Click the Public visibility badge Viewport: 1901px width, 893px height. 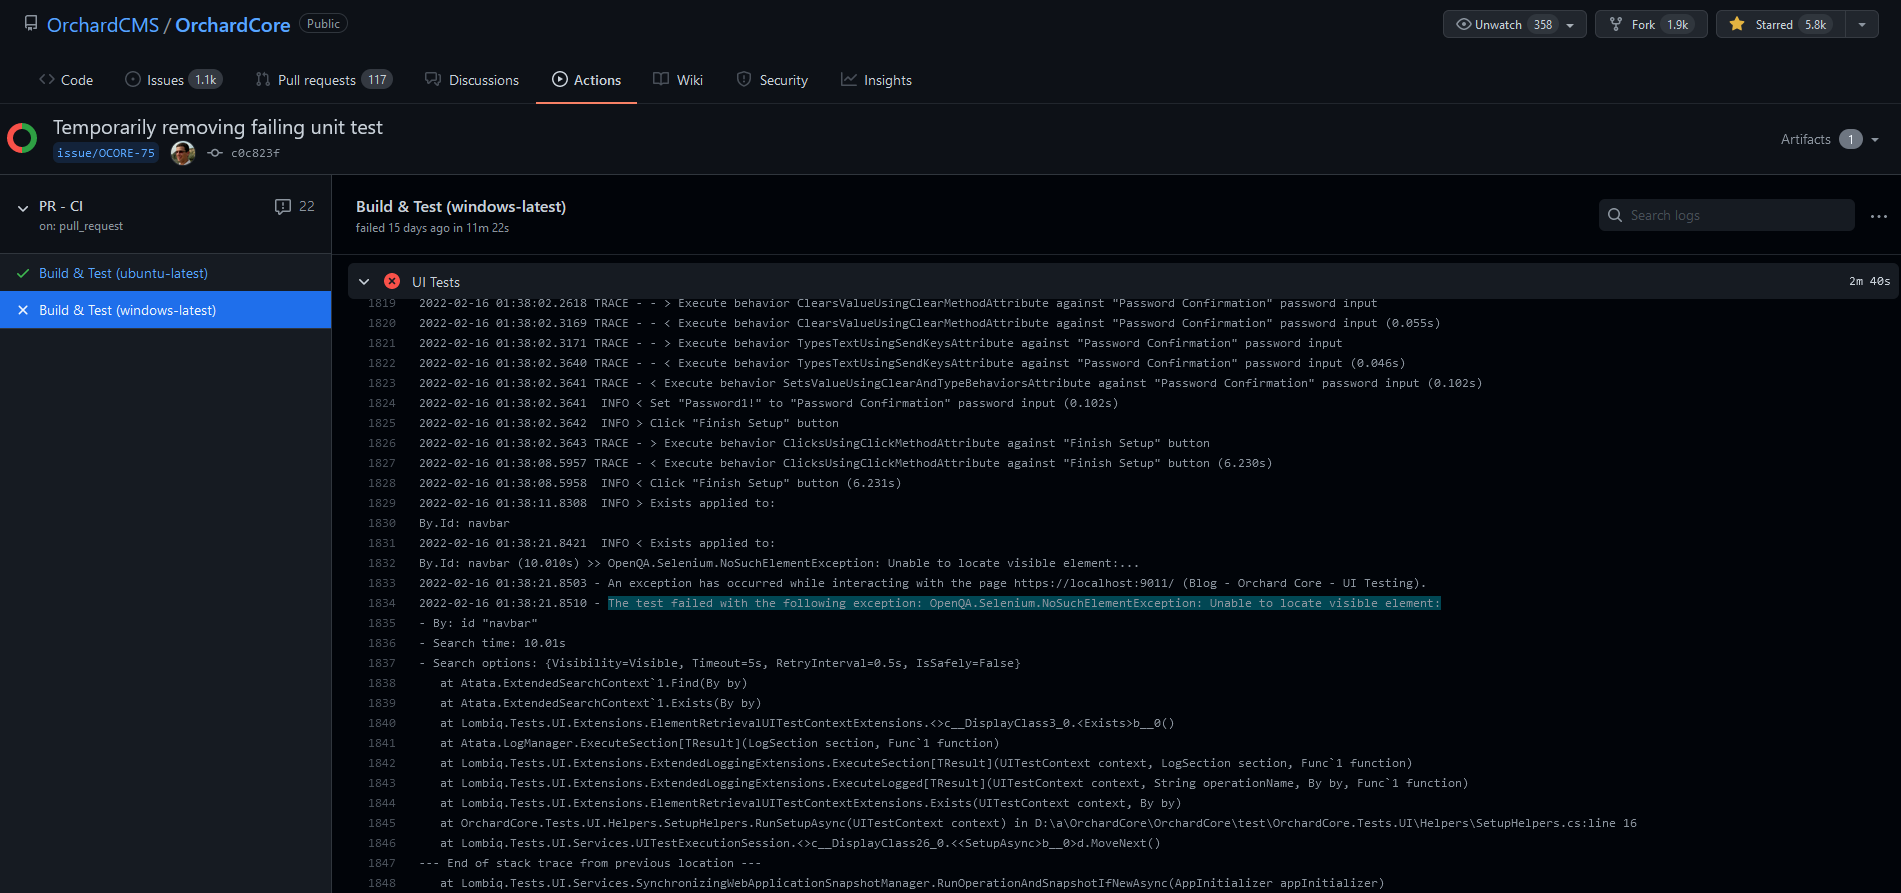pyautogui.click(x=323, y=24)
